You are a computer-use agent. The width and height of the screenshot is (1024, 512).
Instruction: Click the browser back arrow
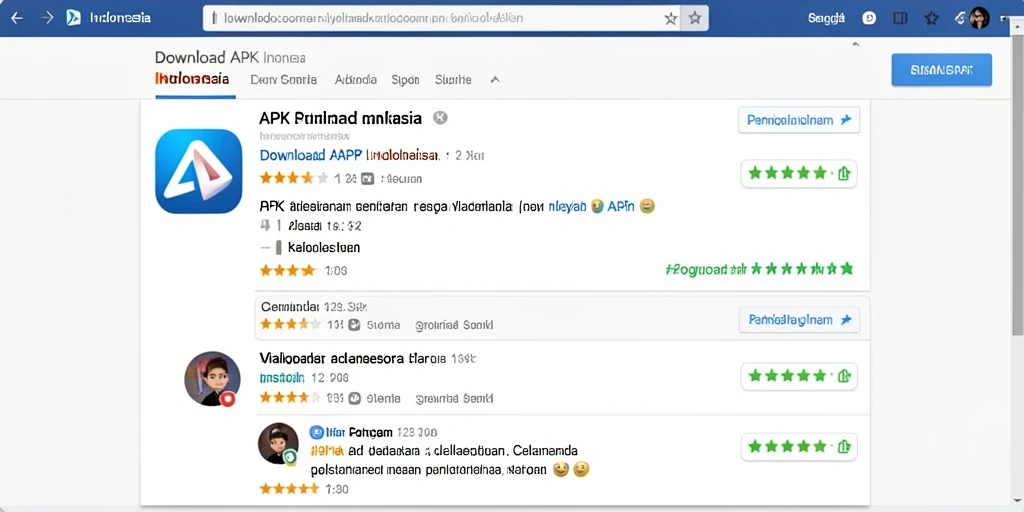(x=16, y=18)
